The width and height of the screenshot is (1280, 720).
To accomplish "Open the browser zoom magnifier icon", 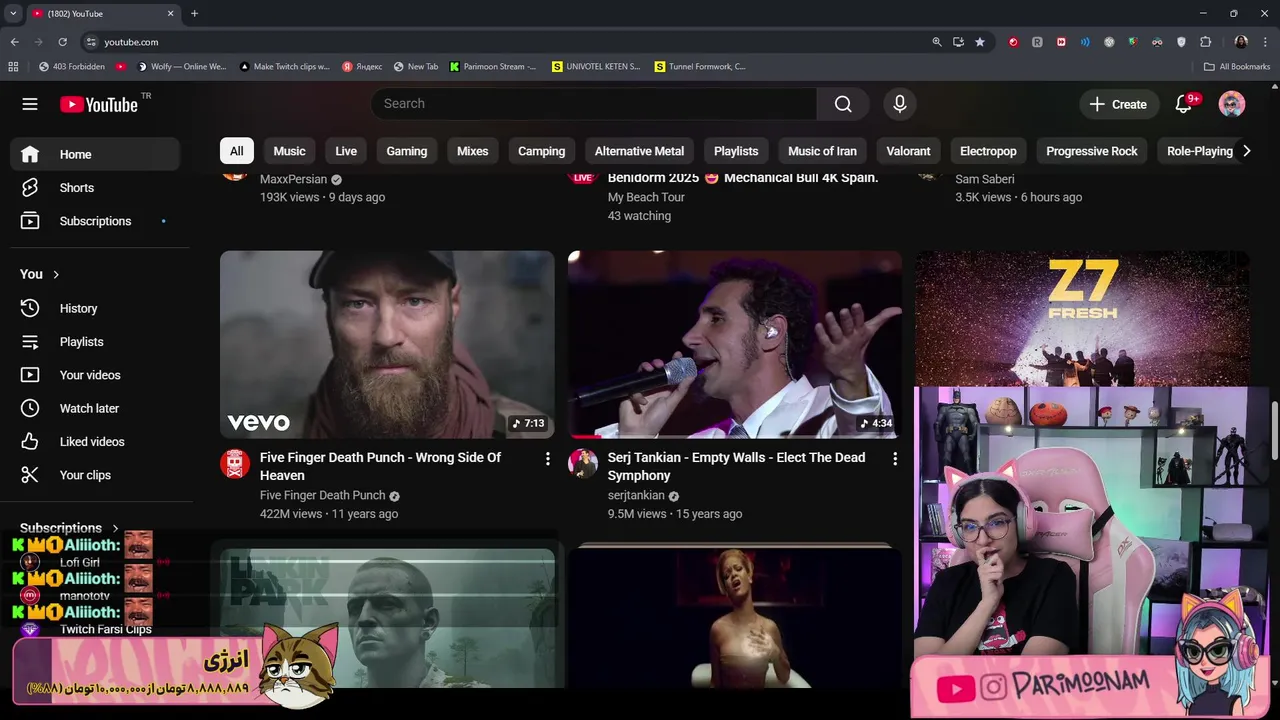I will tap(937, 42).
